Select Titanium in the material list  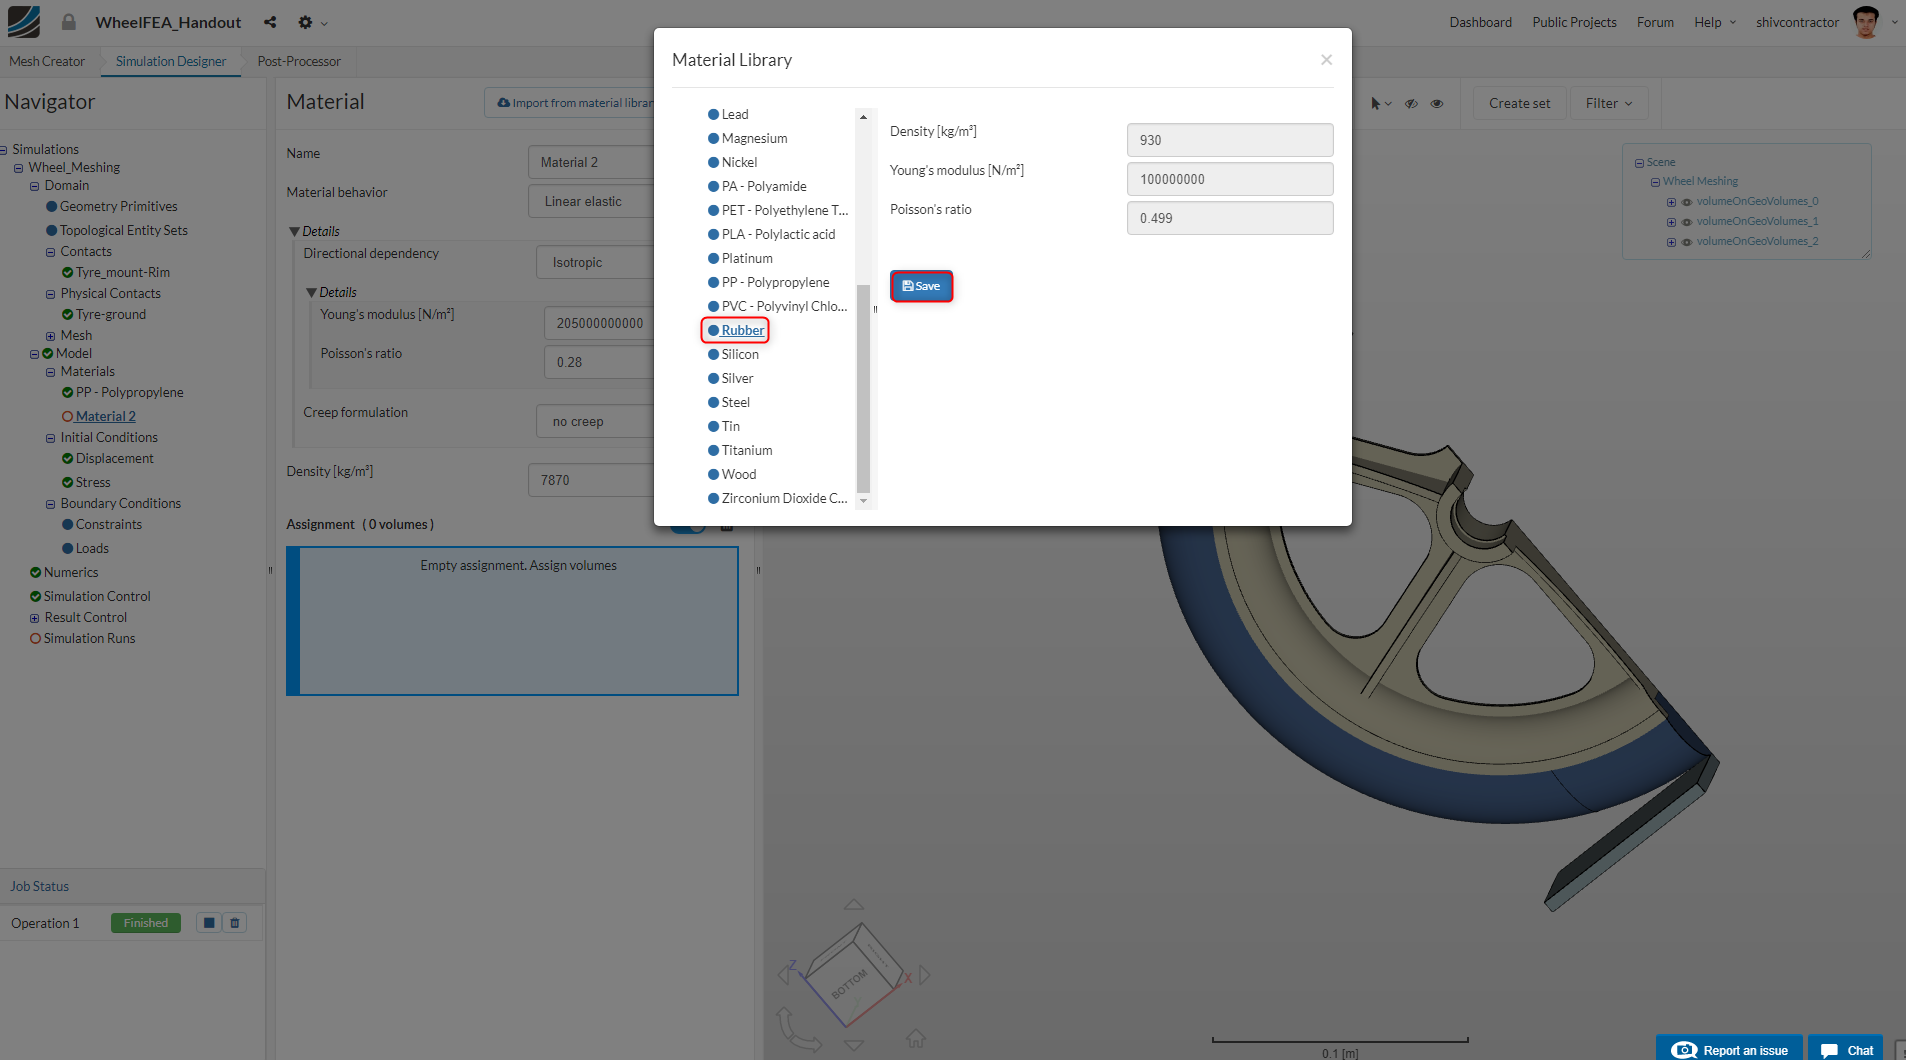(x=740, y=450)
